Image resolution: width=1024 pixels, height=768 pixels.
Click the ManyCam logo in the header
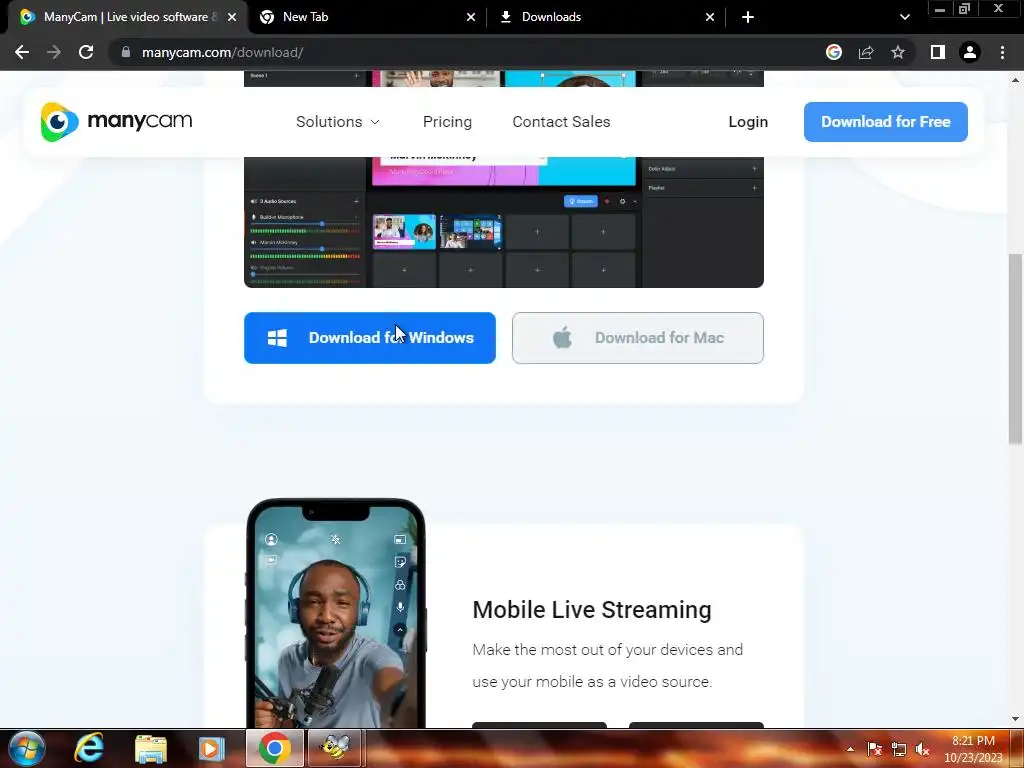click(x=116, y=121)
